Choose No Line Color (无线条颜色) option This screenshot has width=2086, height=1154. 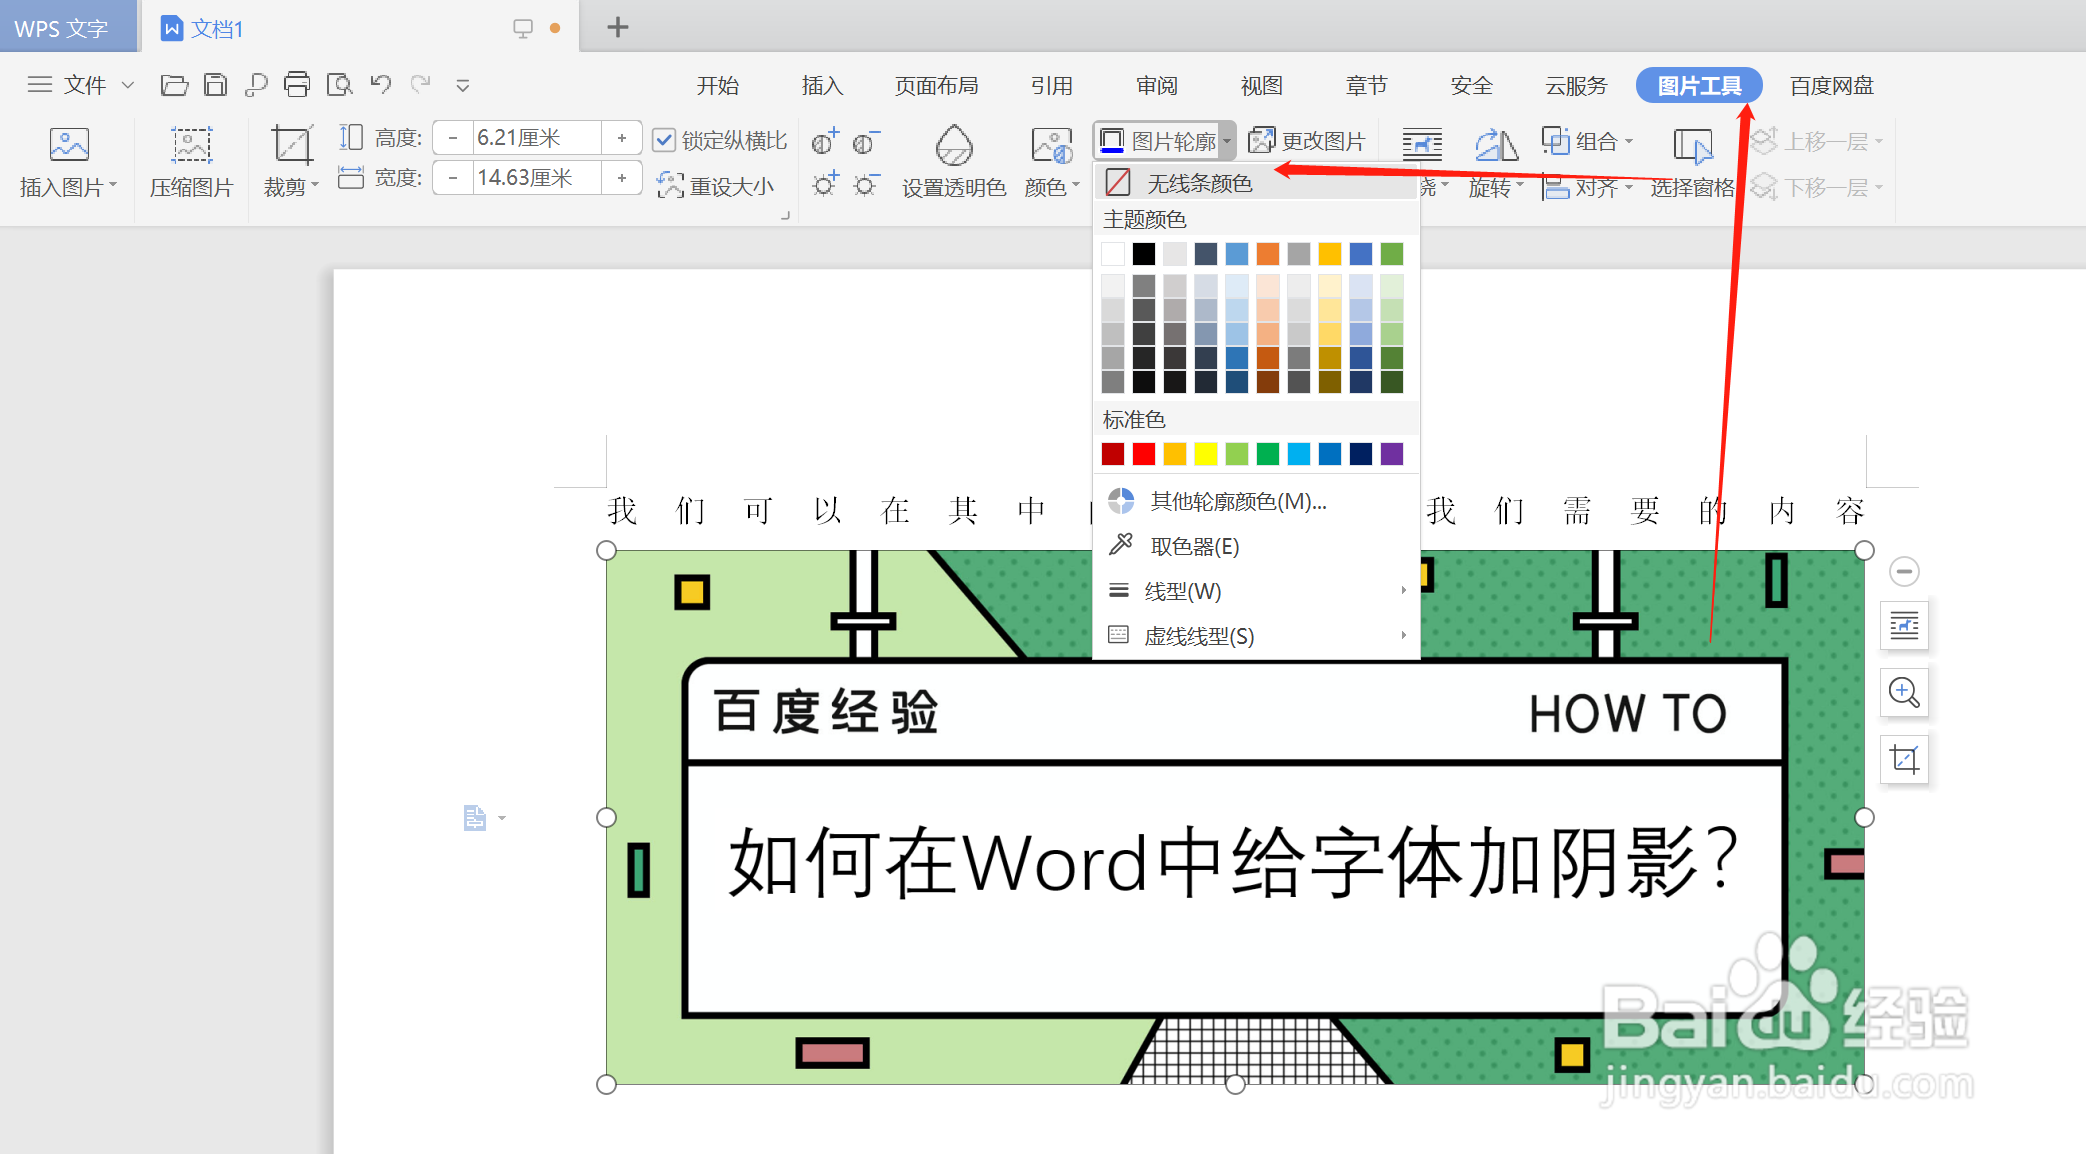pyautogui.click(x=1256, y=183)
